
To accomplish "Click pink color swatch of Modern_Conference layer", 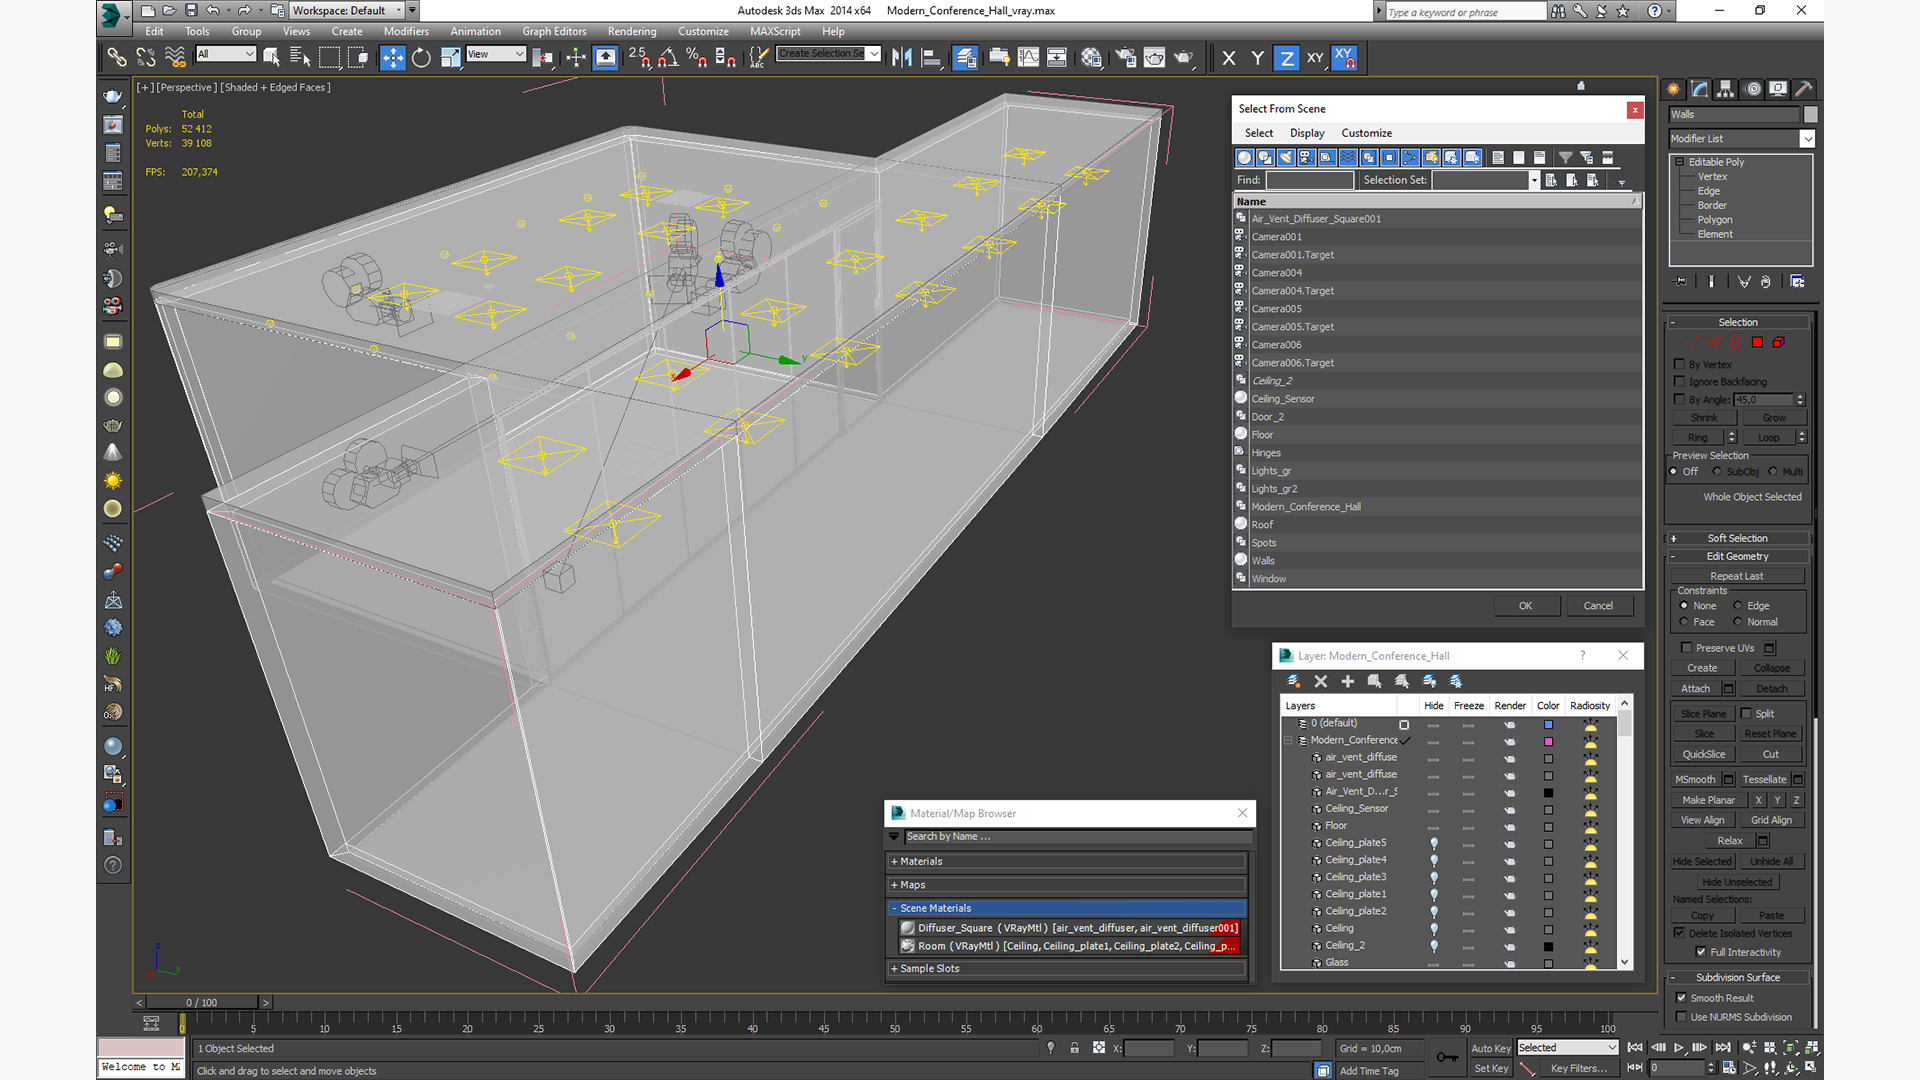I will (x=1548, y=741).
